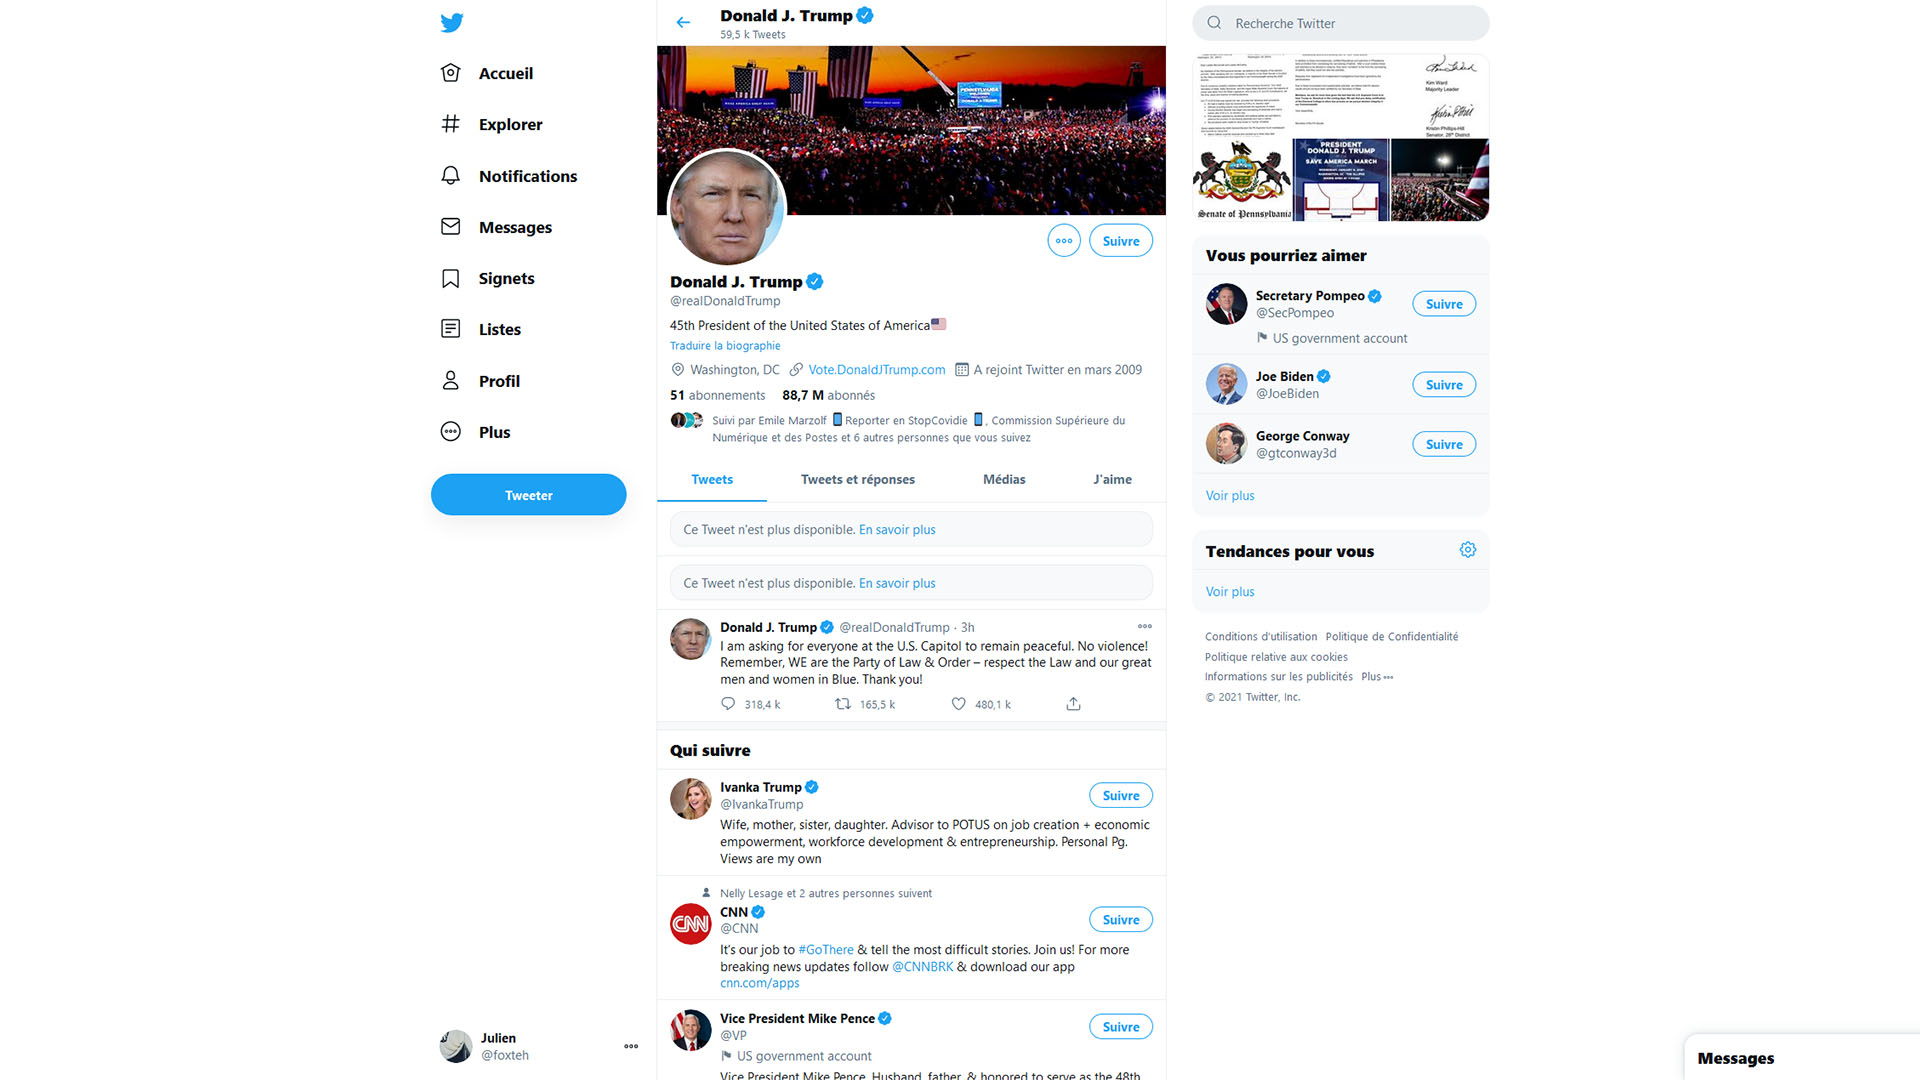This screenshot has width=1920, height=1080.
Task: Open the Signets bookmark icon
Action: (451, 278)
